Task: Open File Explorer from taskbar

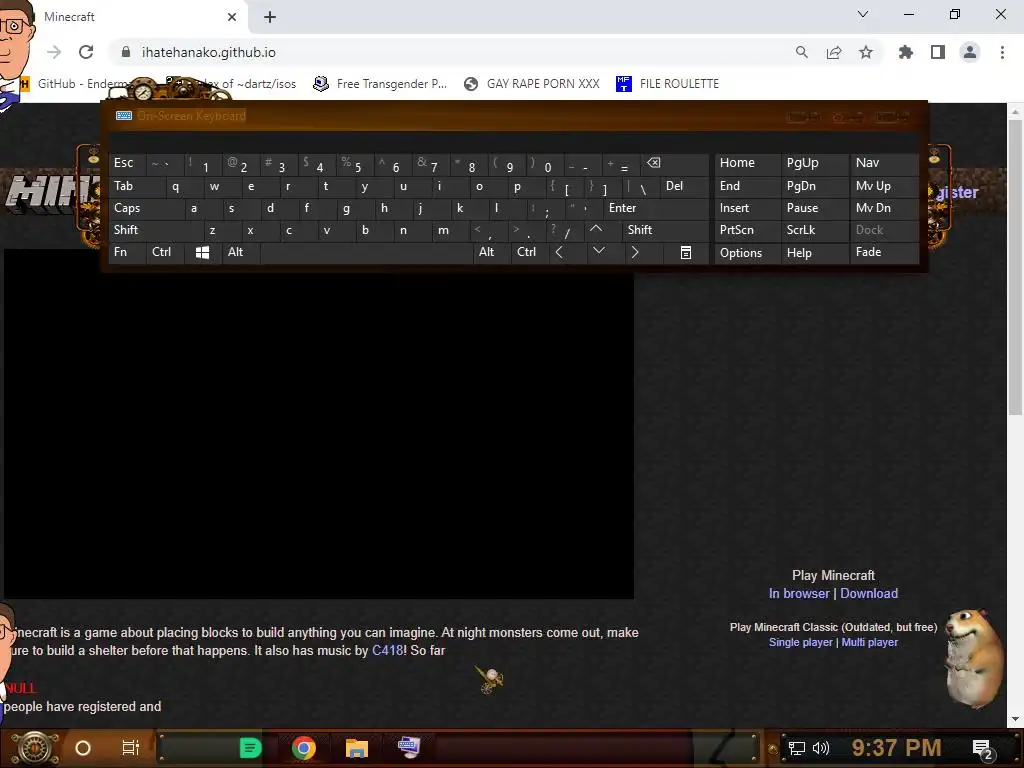Action: coord(357,748)
